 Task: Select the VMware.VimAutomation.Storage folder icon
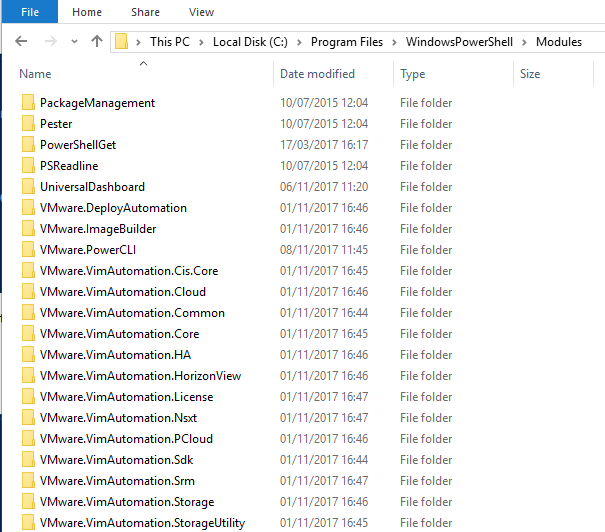click(x=28, y=502)
